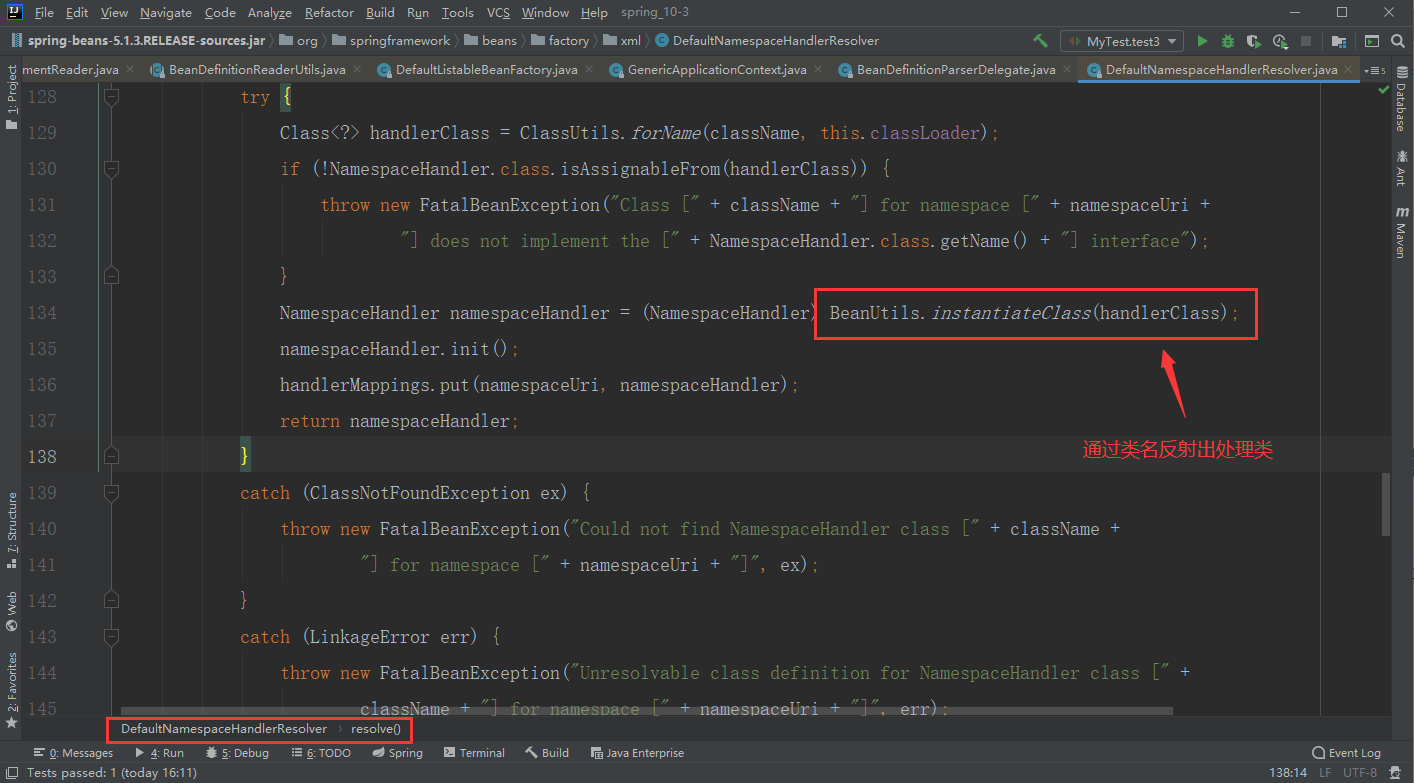Click the Stop process icon

pos(1308,41)
